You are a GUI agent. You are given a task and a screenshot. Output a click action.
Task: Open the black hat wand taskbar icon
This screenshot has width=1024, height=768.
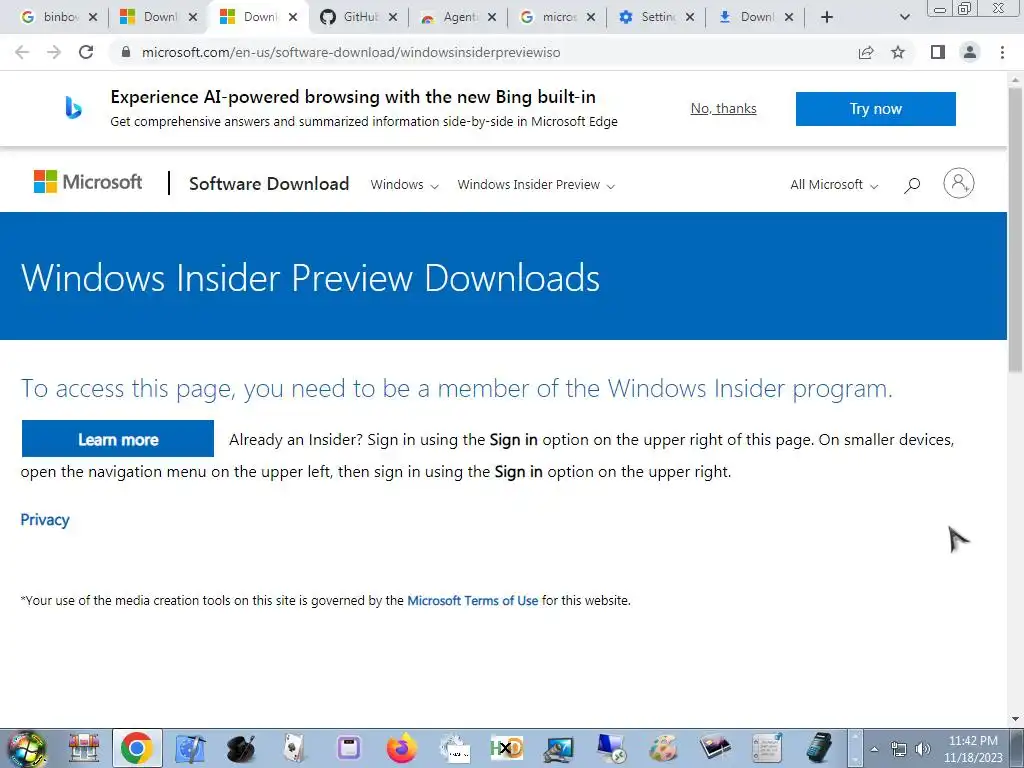click(242, 748)
